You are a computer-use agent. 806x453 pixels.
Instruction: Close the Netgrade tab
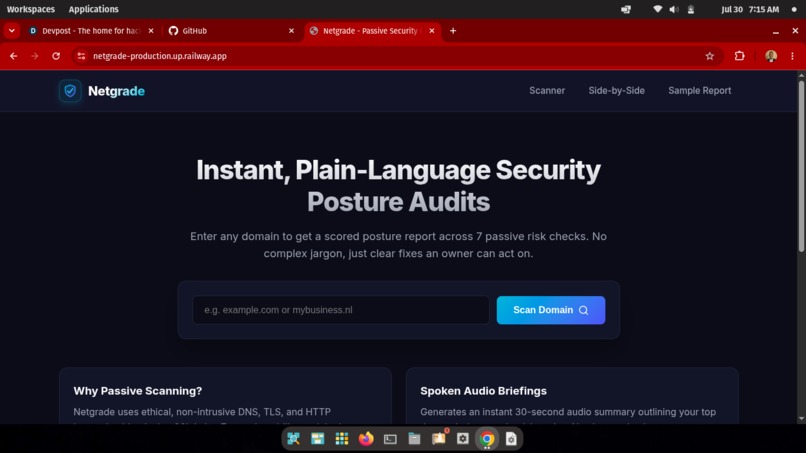[x=432, y=31]
